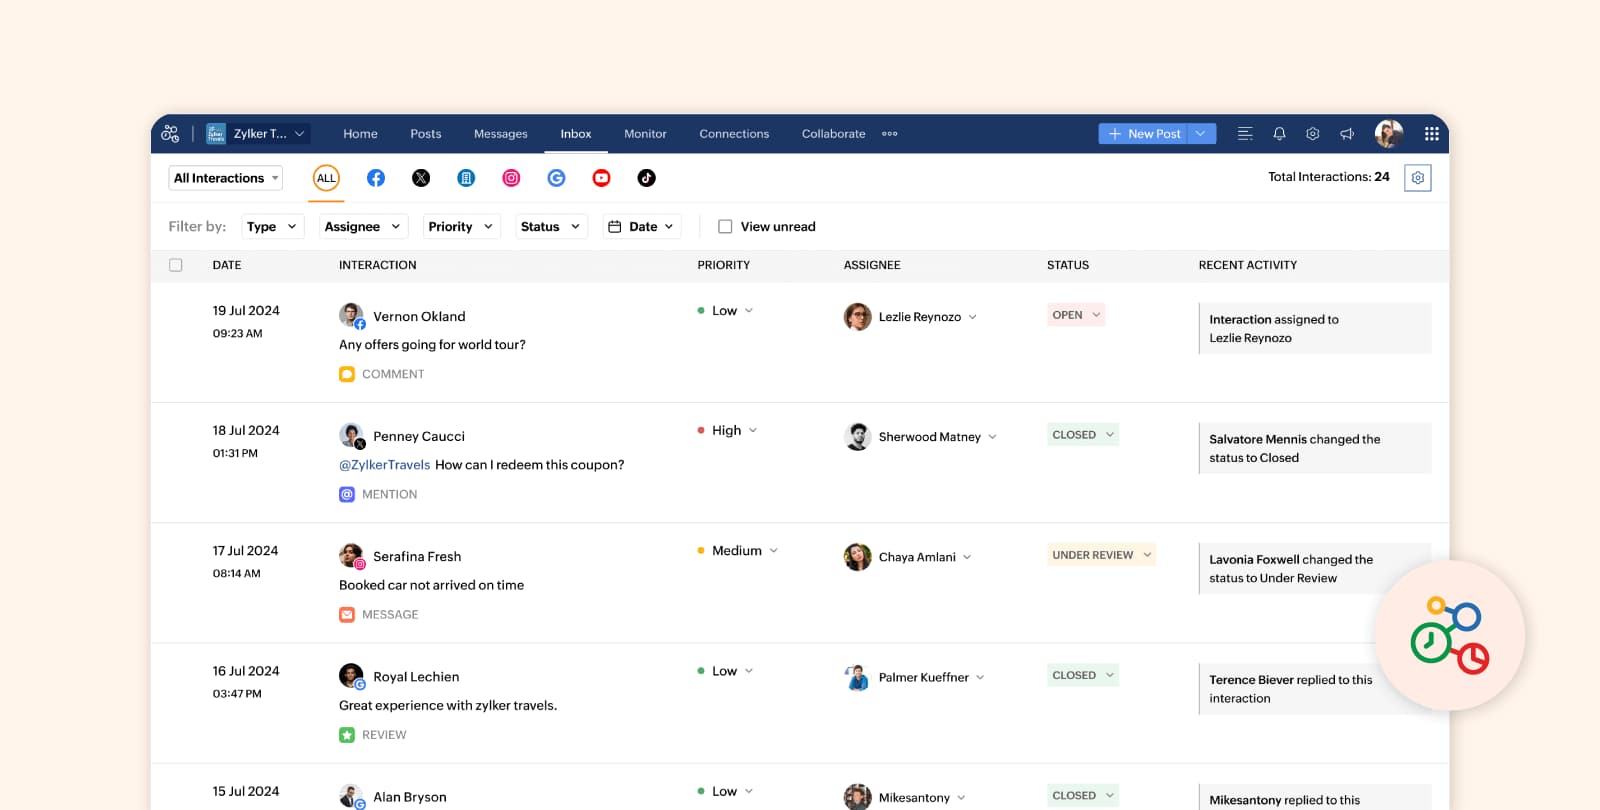The width and height of the screenshot is (1600, 810).
Task: Show more navigation items (three dots)
Action: point(890,133)
